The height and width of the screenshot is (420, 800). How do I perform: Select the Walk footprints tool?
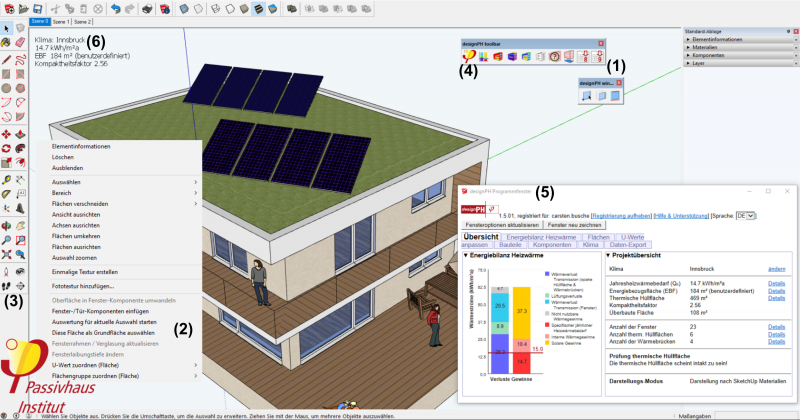tap(6, 286)
